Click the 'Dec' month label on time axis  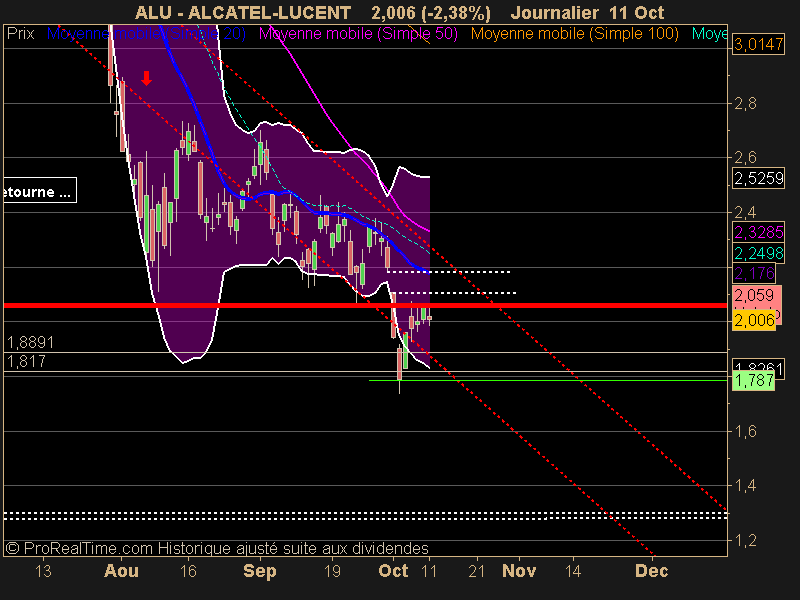pyautogui.click(x=651, y=570)
